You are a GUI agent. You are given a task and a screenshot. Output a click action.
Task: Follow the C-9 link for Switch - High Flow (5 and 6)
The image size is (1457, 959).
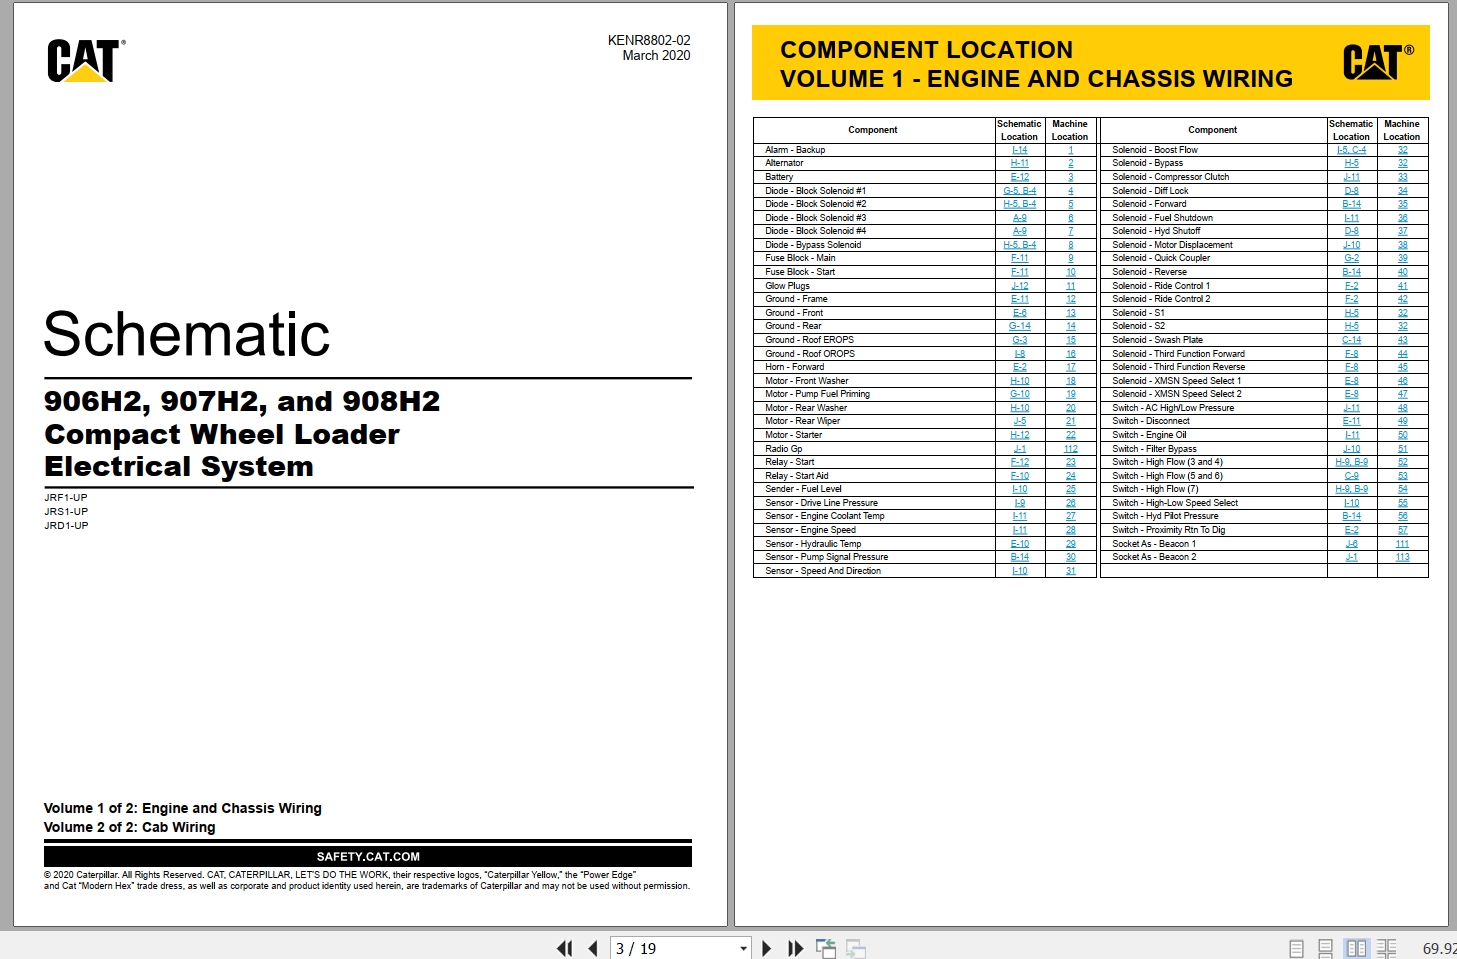point(1351,476)
